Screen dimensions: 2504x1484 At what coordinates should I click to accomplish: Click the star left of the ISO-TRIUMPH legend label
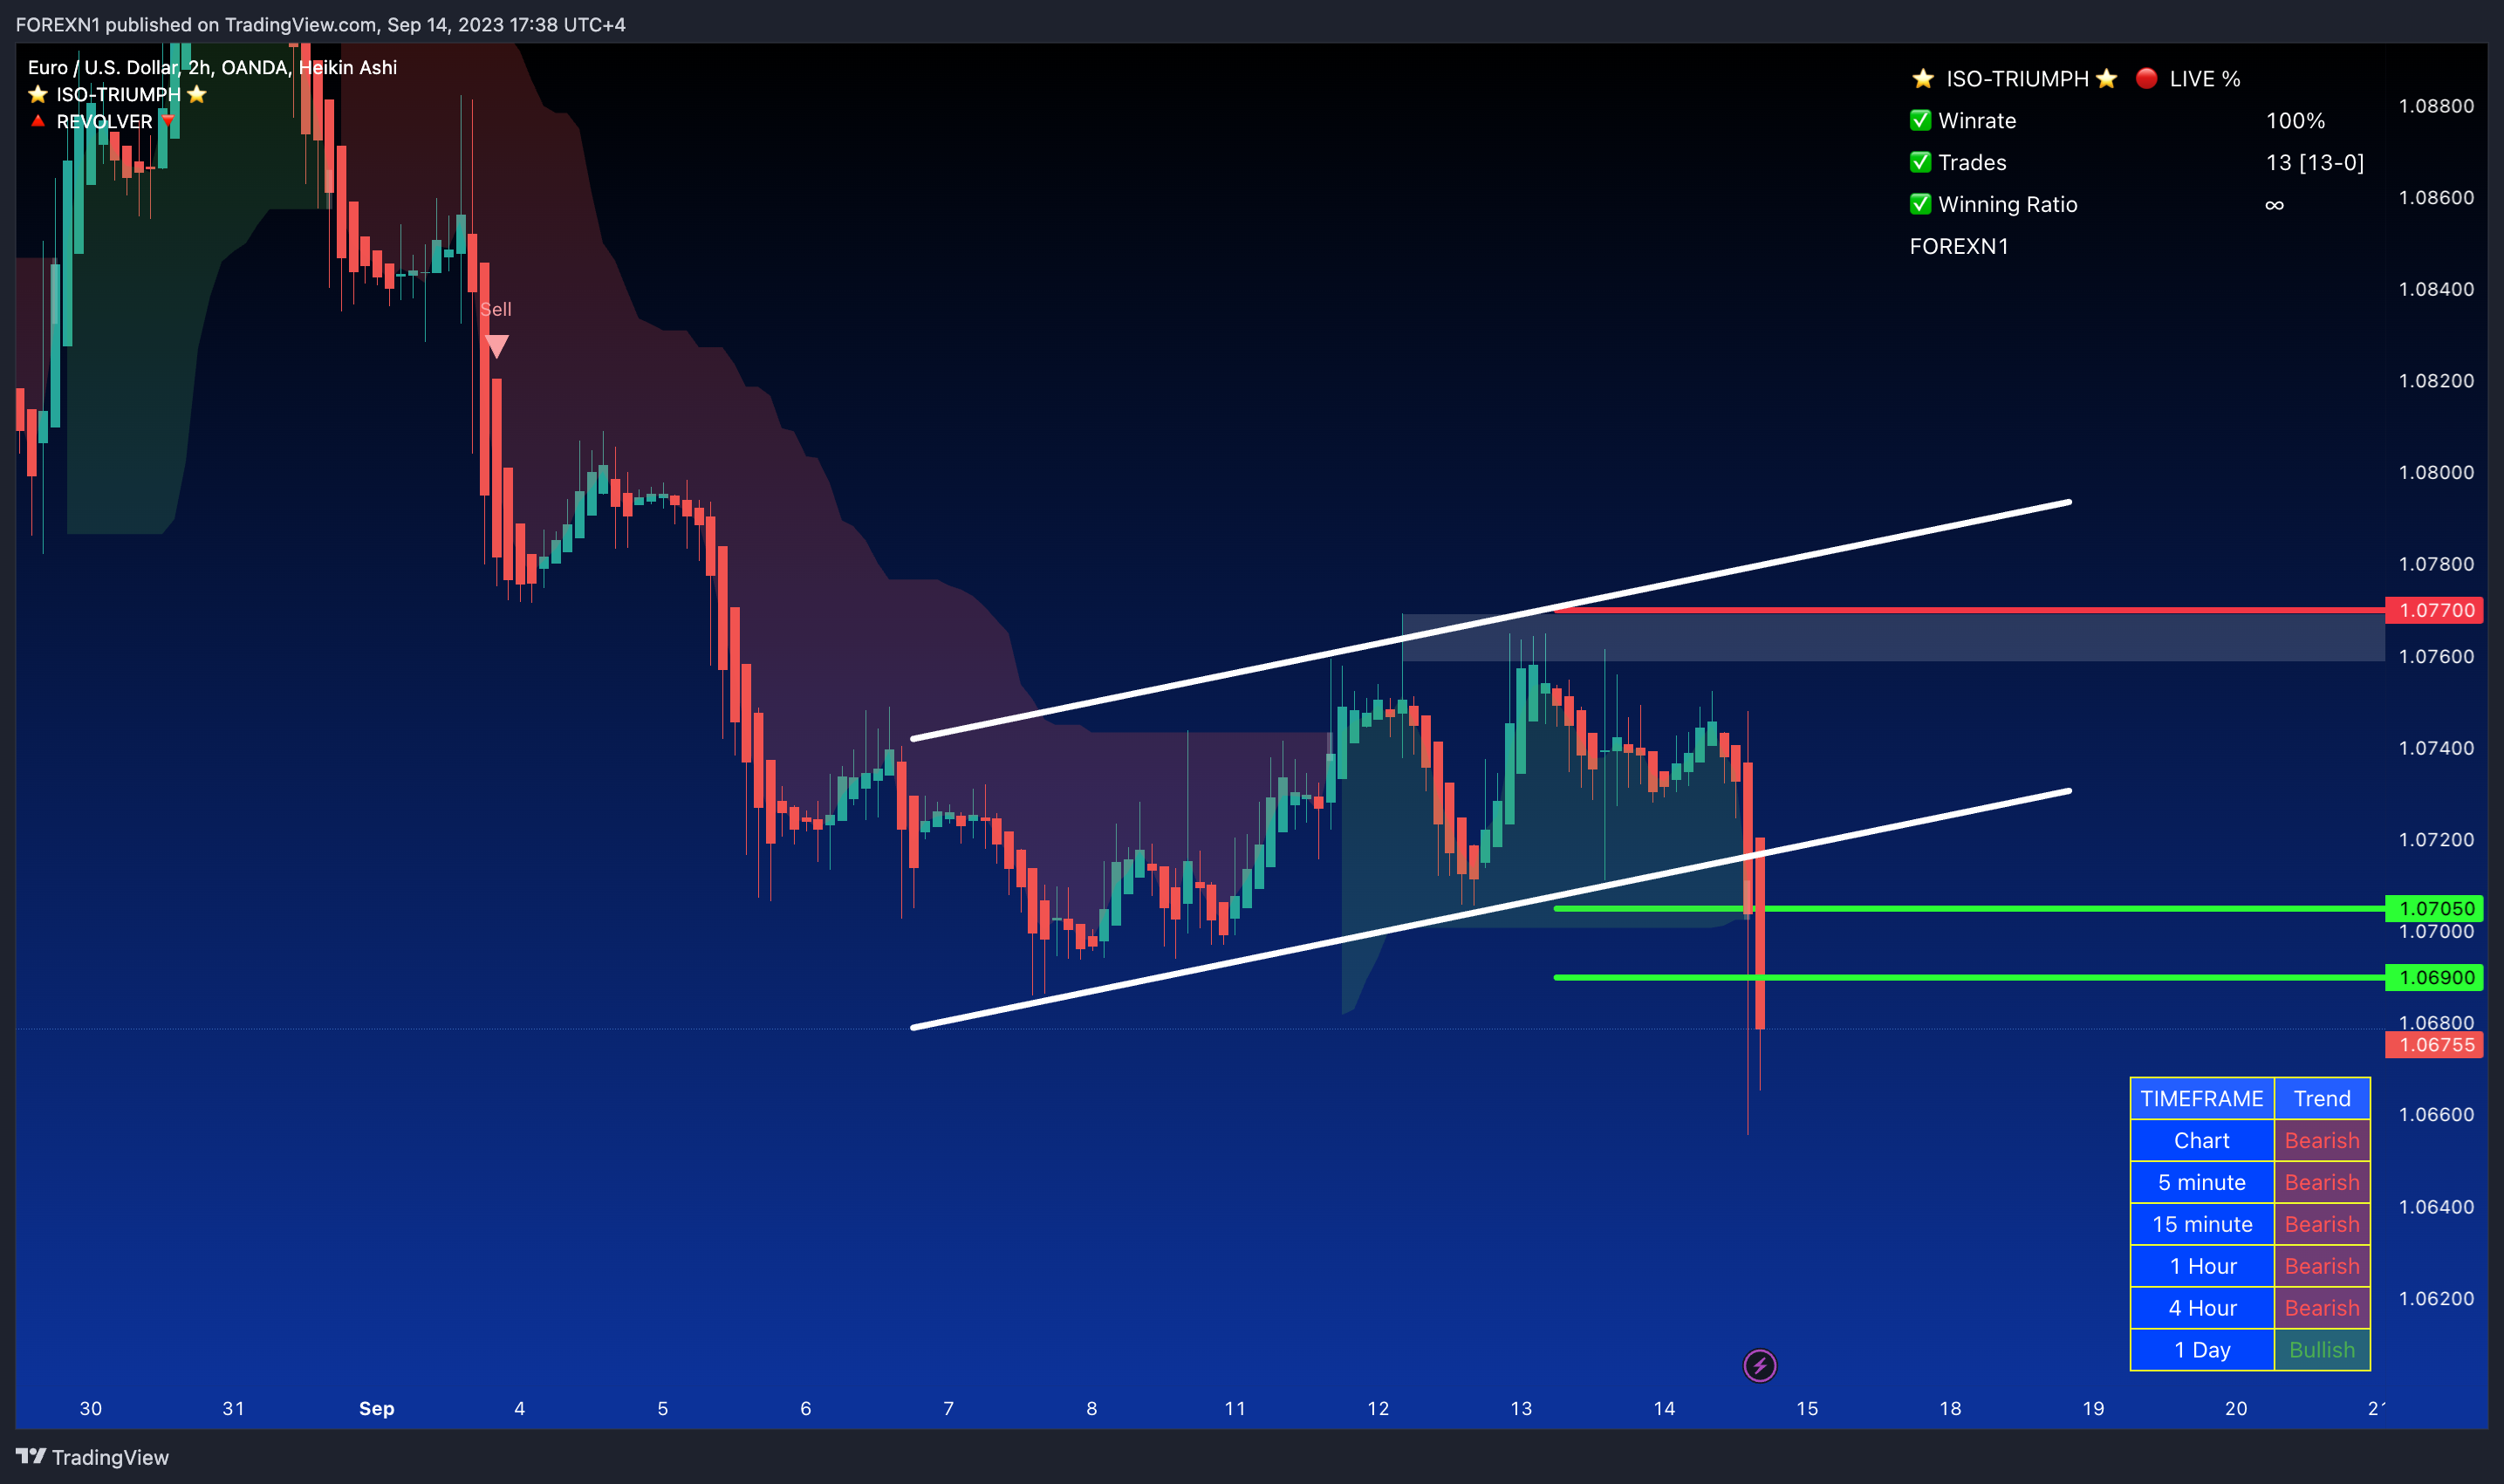point(38,94)
